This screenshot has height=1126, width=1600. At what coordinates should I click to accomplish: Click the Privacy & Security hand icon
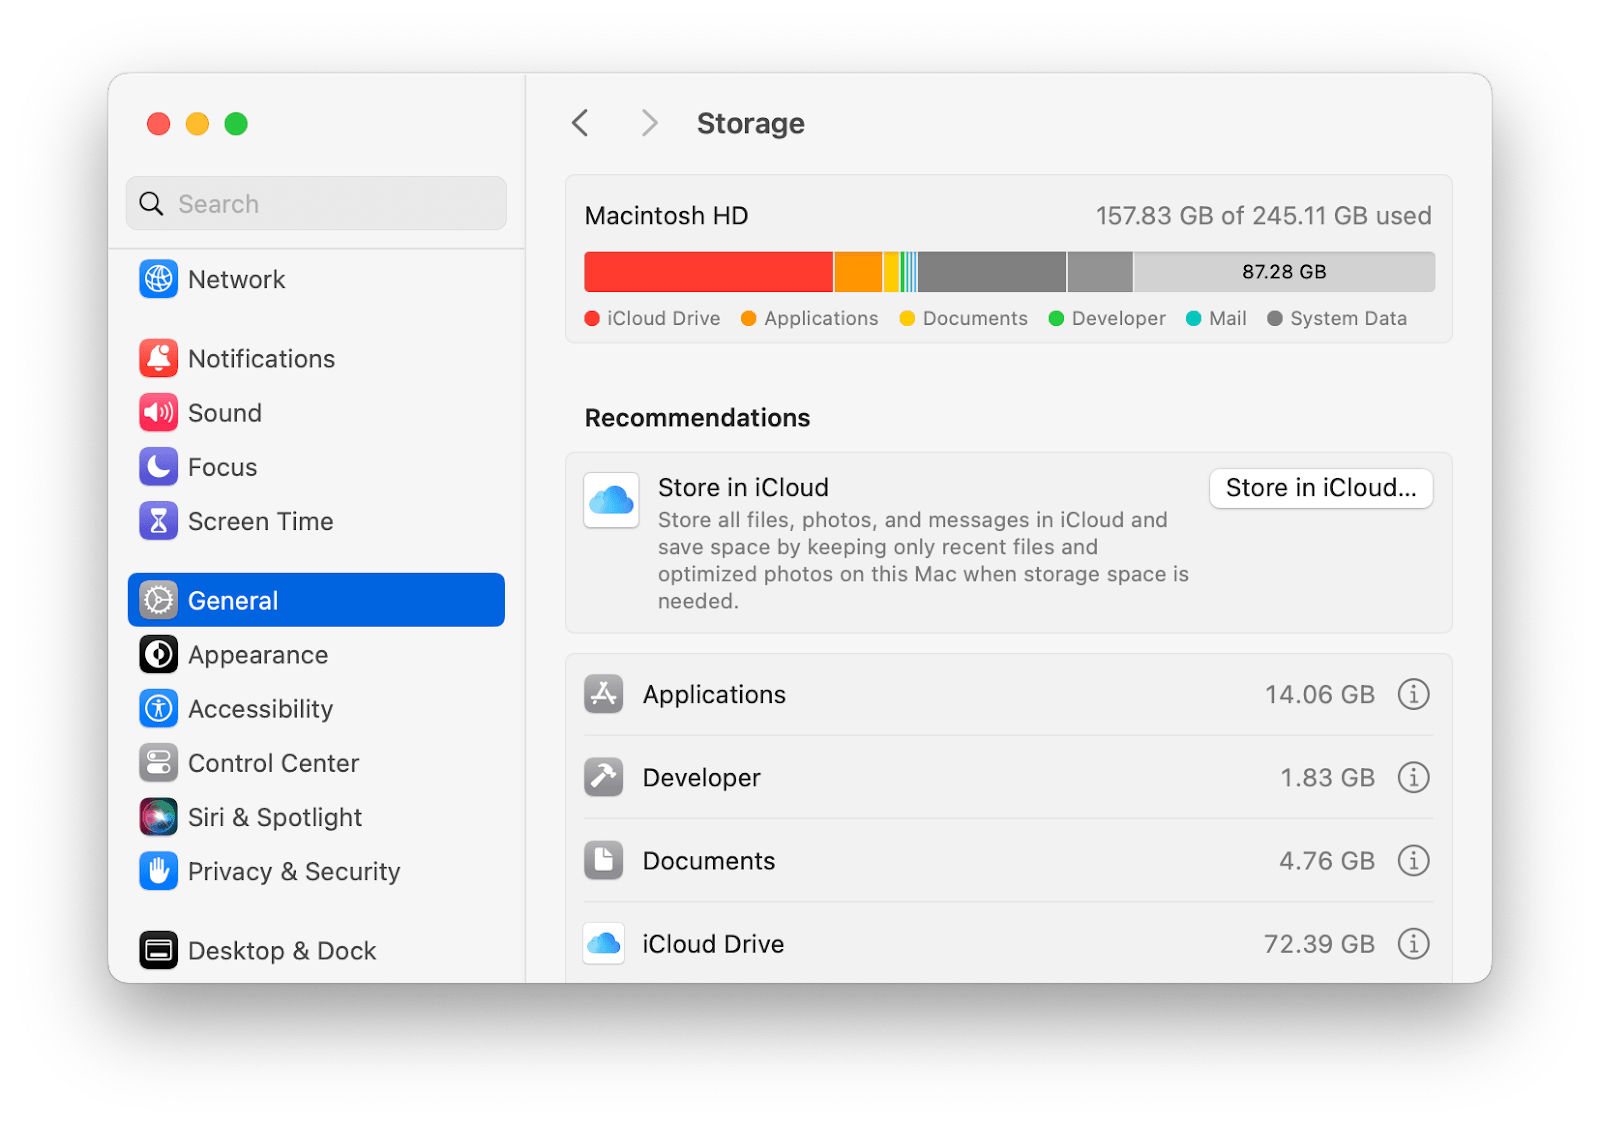(158, 871)
